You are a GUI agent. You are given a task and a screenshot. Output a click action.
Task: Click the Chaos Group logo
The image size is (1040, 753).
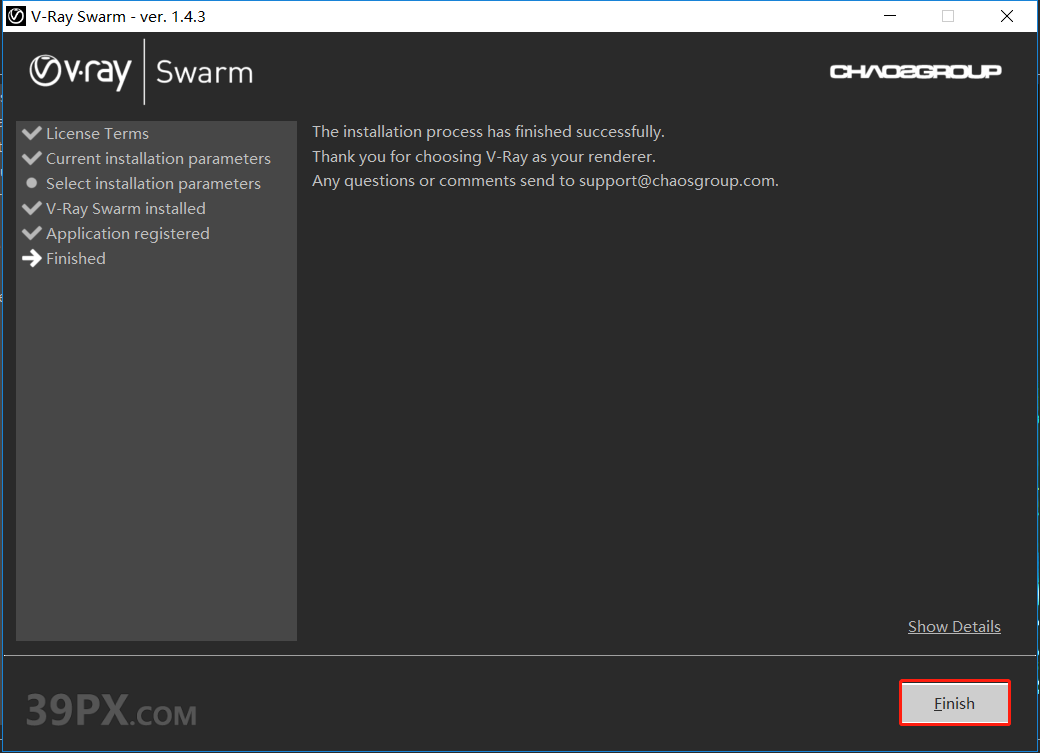tap(915, 71)
